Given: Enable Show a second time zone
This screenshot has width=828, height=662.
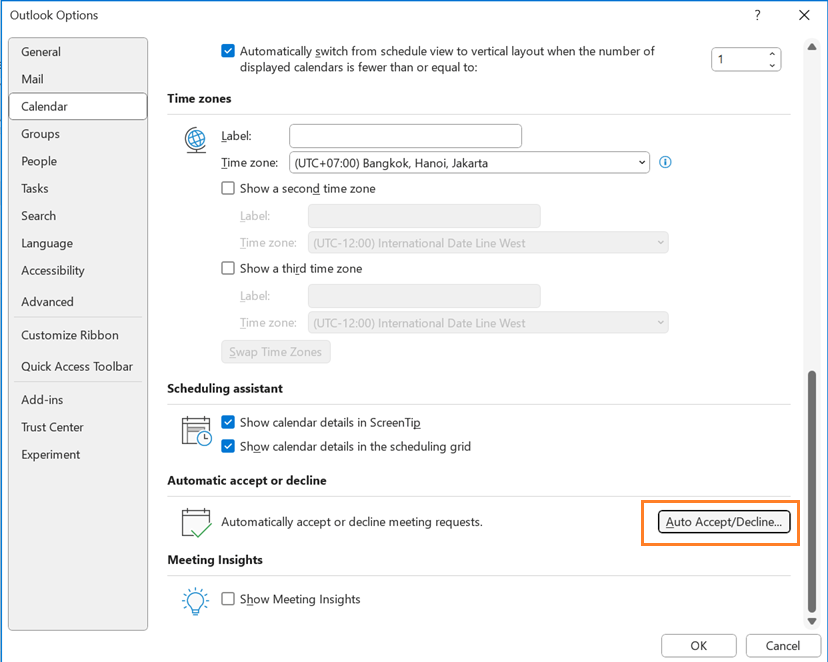Looking at the screenshot, I should [228, 188].
